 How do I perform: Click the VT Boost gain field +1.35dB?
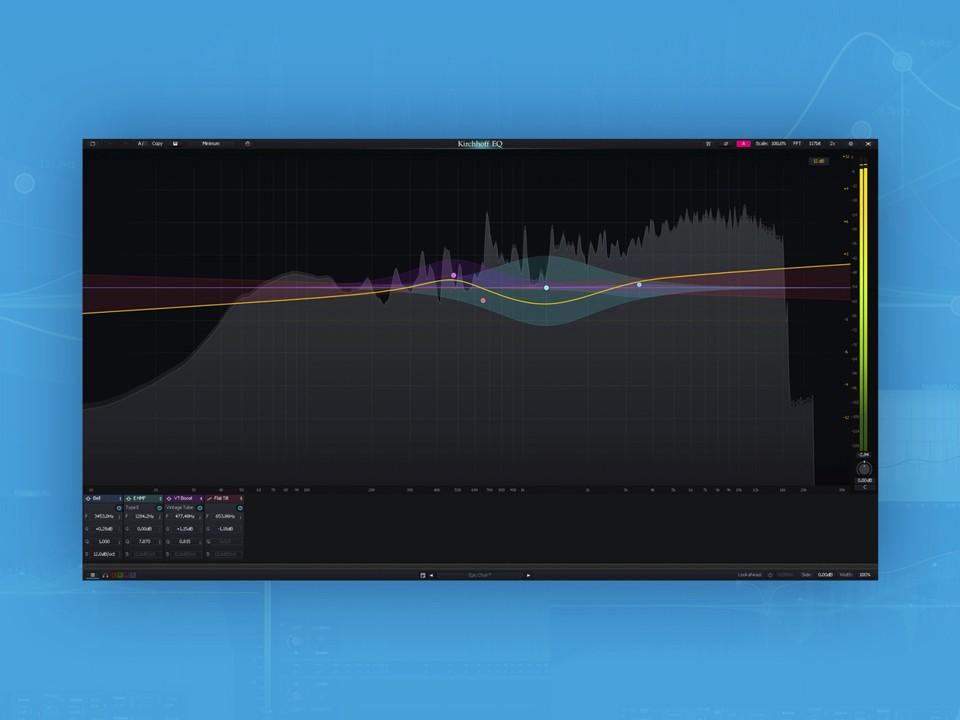185,529
